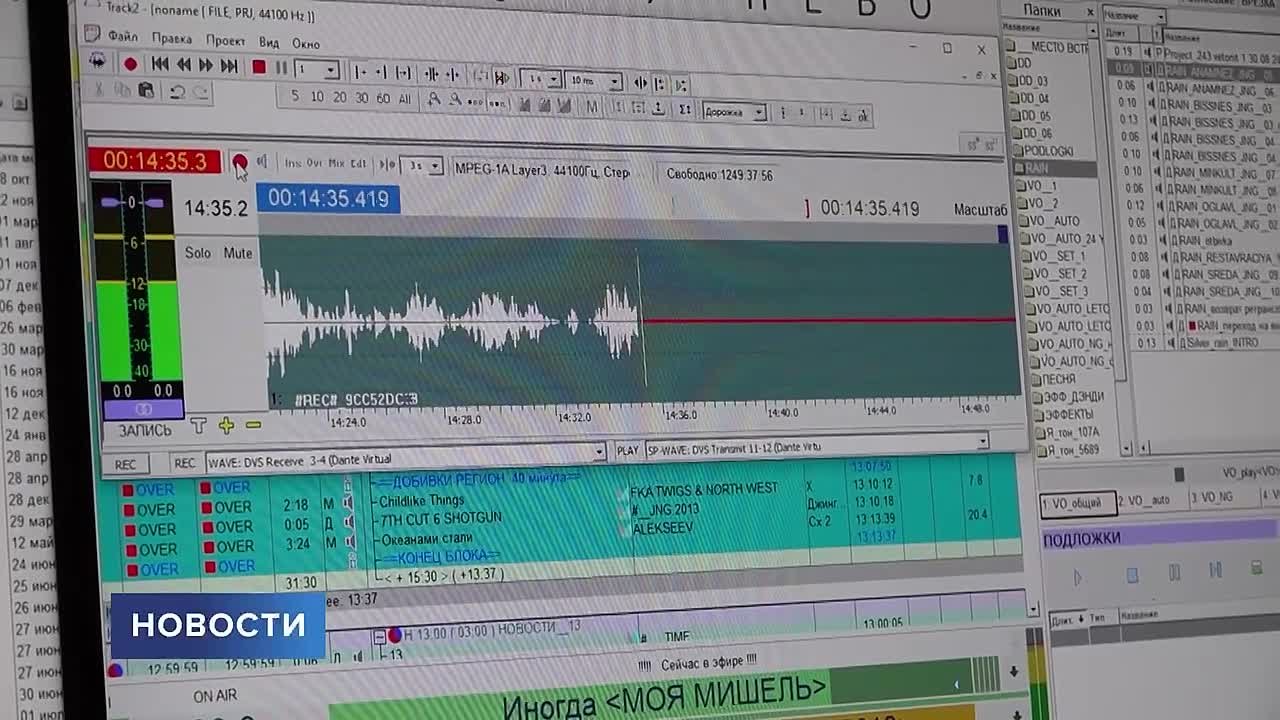
Task: Click the left channel level meter fader
Action: (x=111, y=203)
